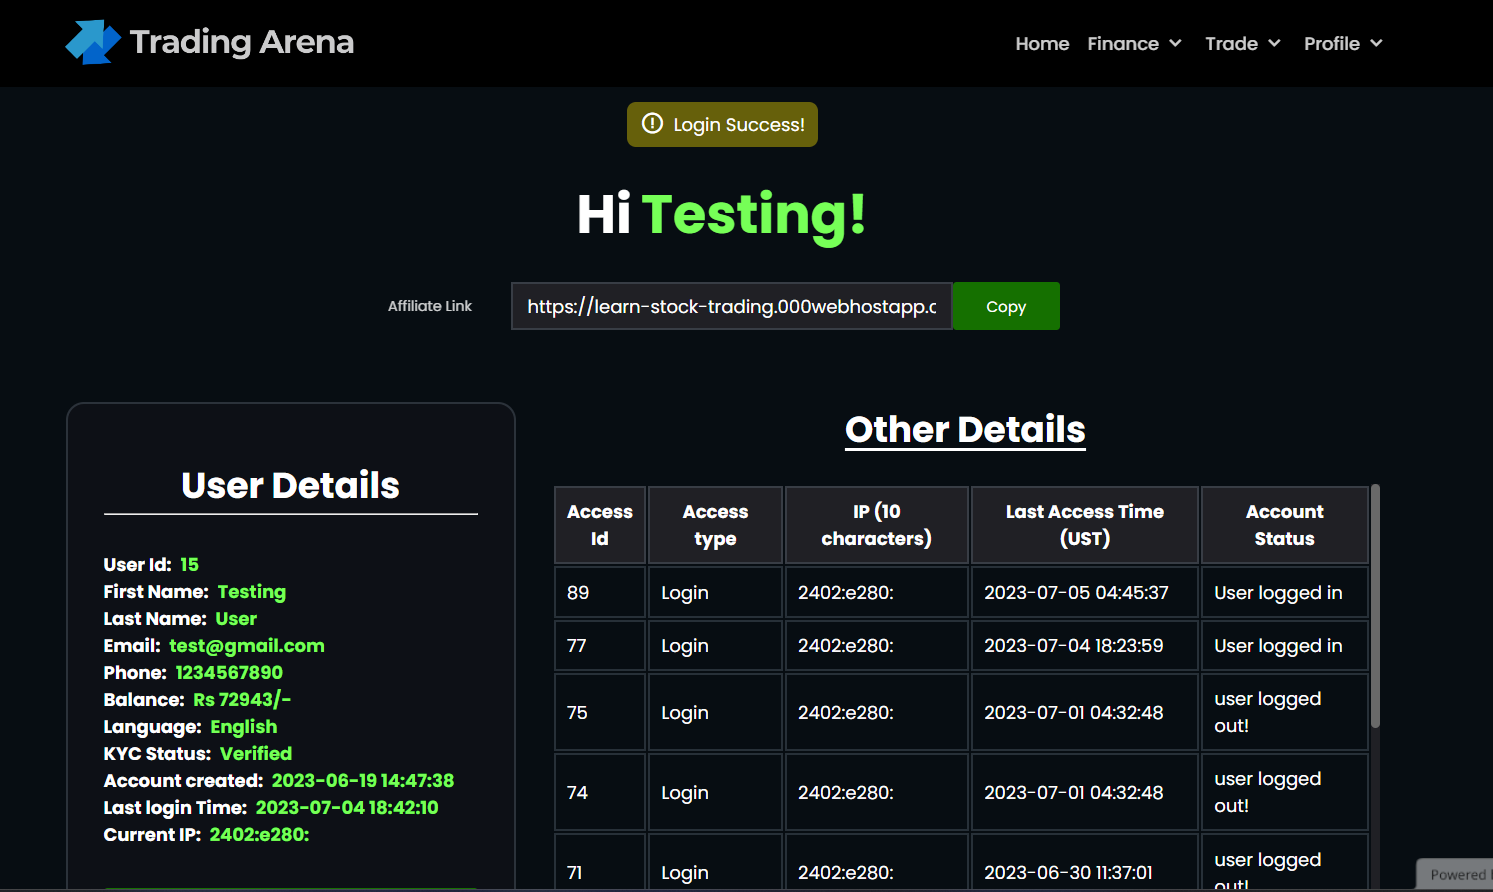
Task: Click the affiliate link input field
Action: [x=731, y=306]
